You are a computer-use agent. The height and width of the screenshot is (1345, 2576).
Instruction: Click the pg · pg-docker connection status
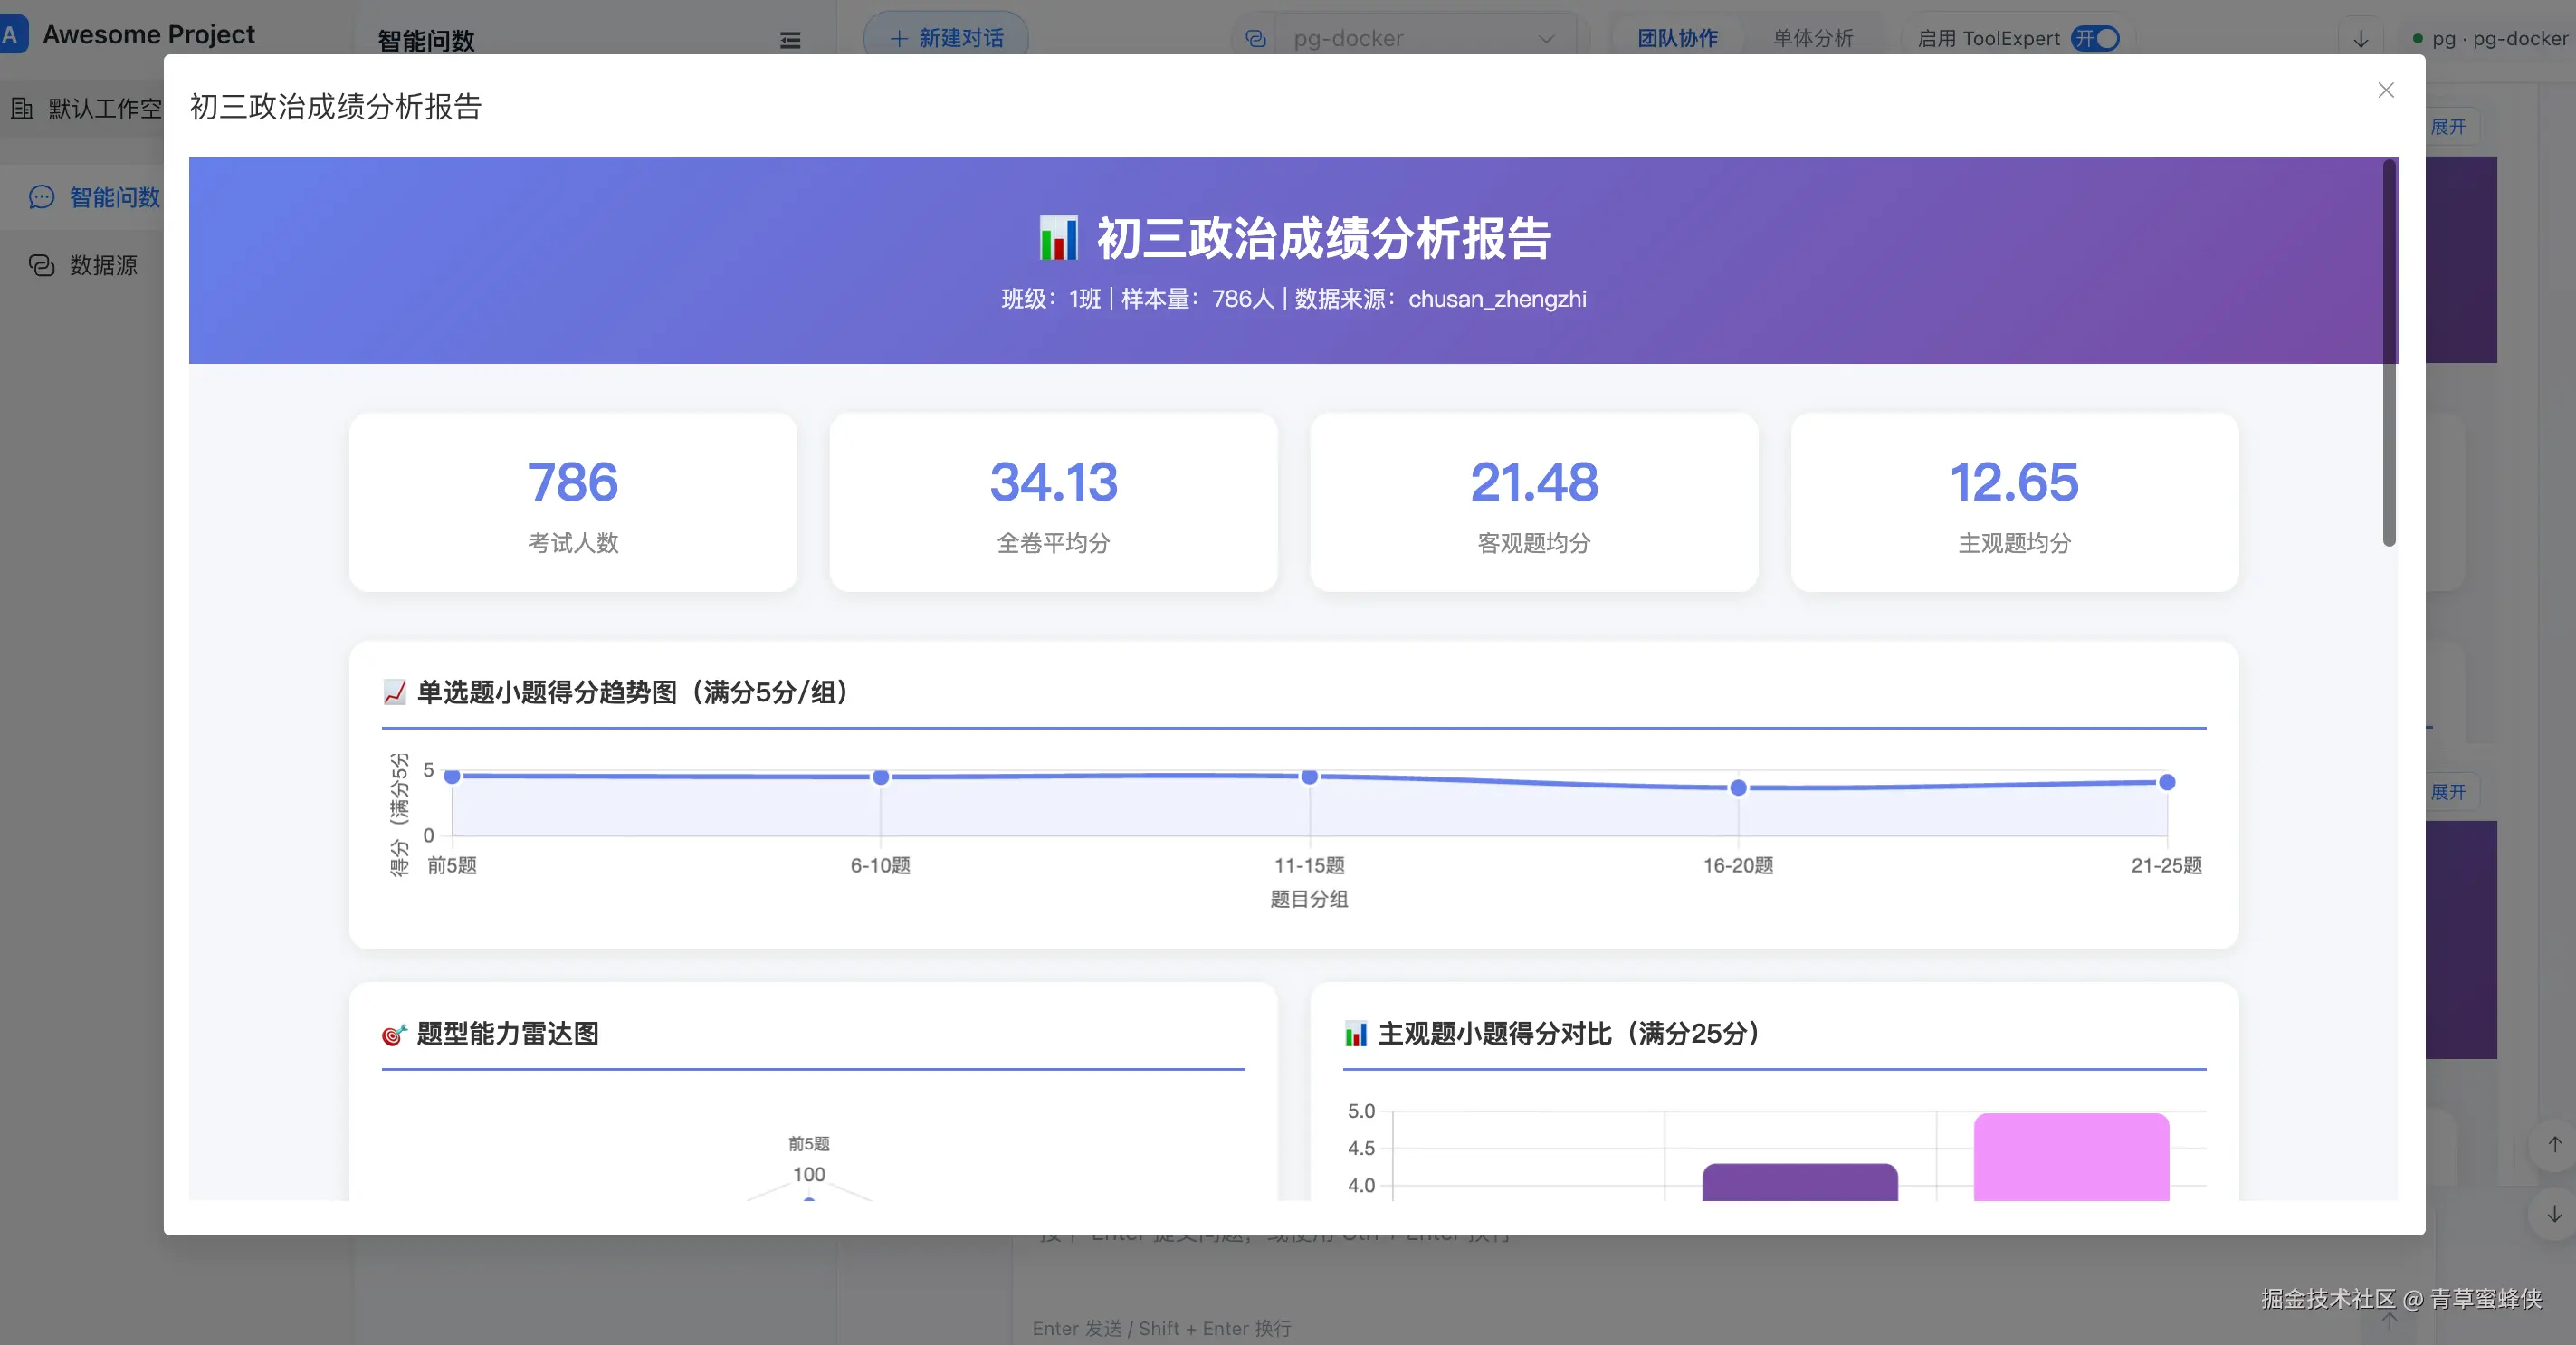2490,38
